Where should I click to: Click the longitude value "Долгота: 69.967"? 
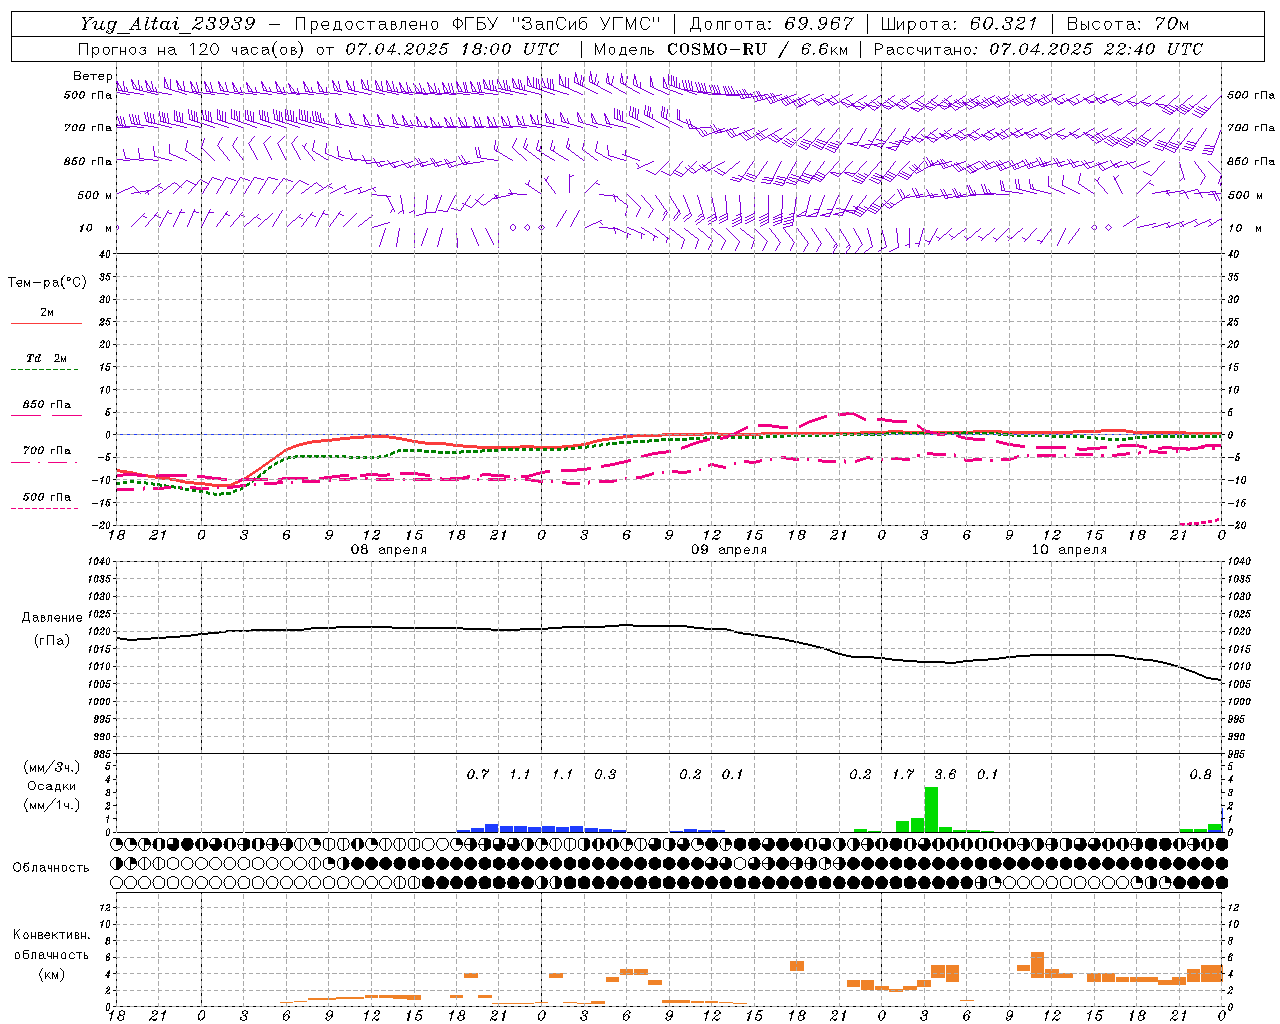pyautogui.click(x=772, y=24)
